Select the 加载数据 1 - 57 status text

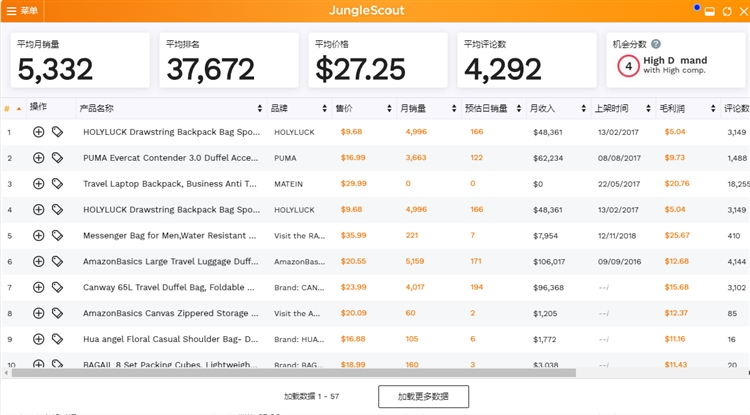(x=311, y=396)
